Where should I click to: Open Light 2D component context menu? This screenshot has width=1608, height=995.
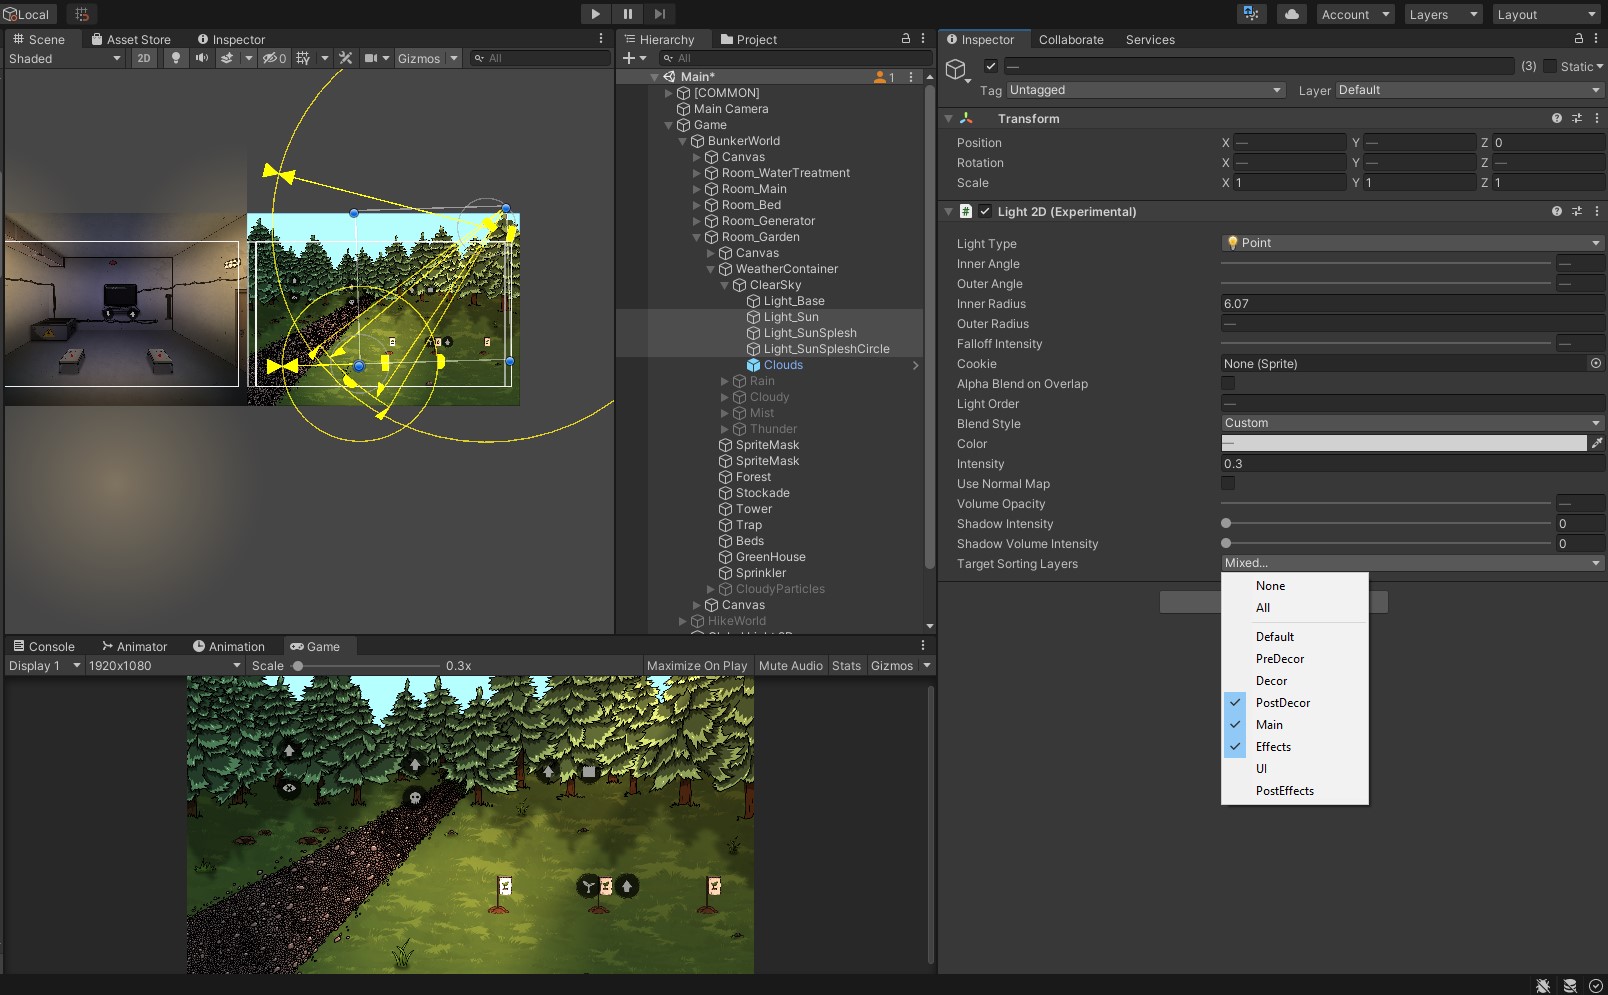[1597, 211]
